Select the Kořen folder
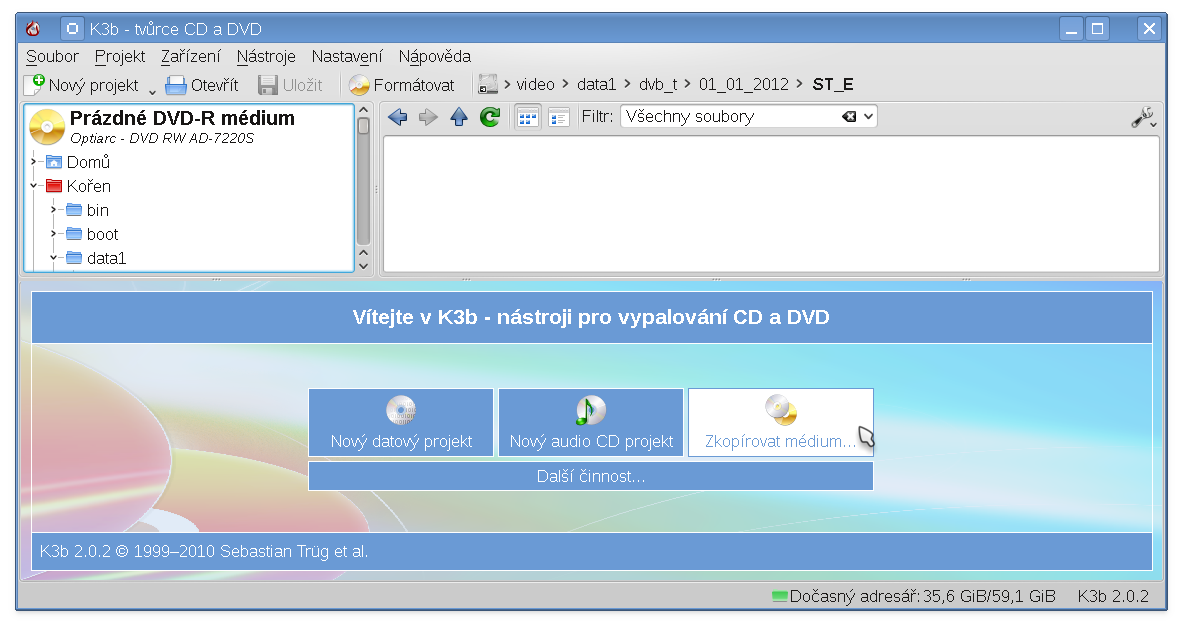This screenshot has height=629, width=1183. coord(78,186)
